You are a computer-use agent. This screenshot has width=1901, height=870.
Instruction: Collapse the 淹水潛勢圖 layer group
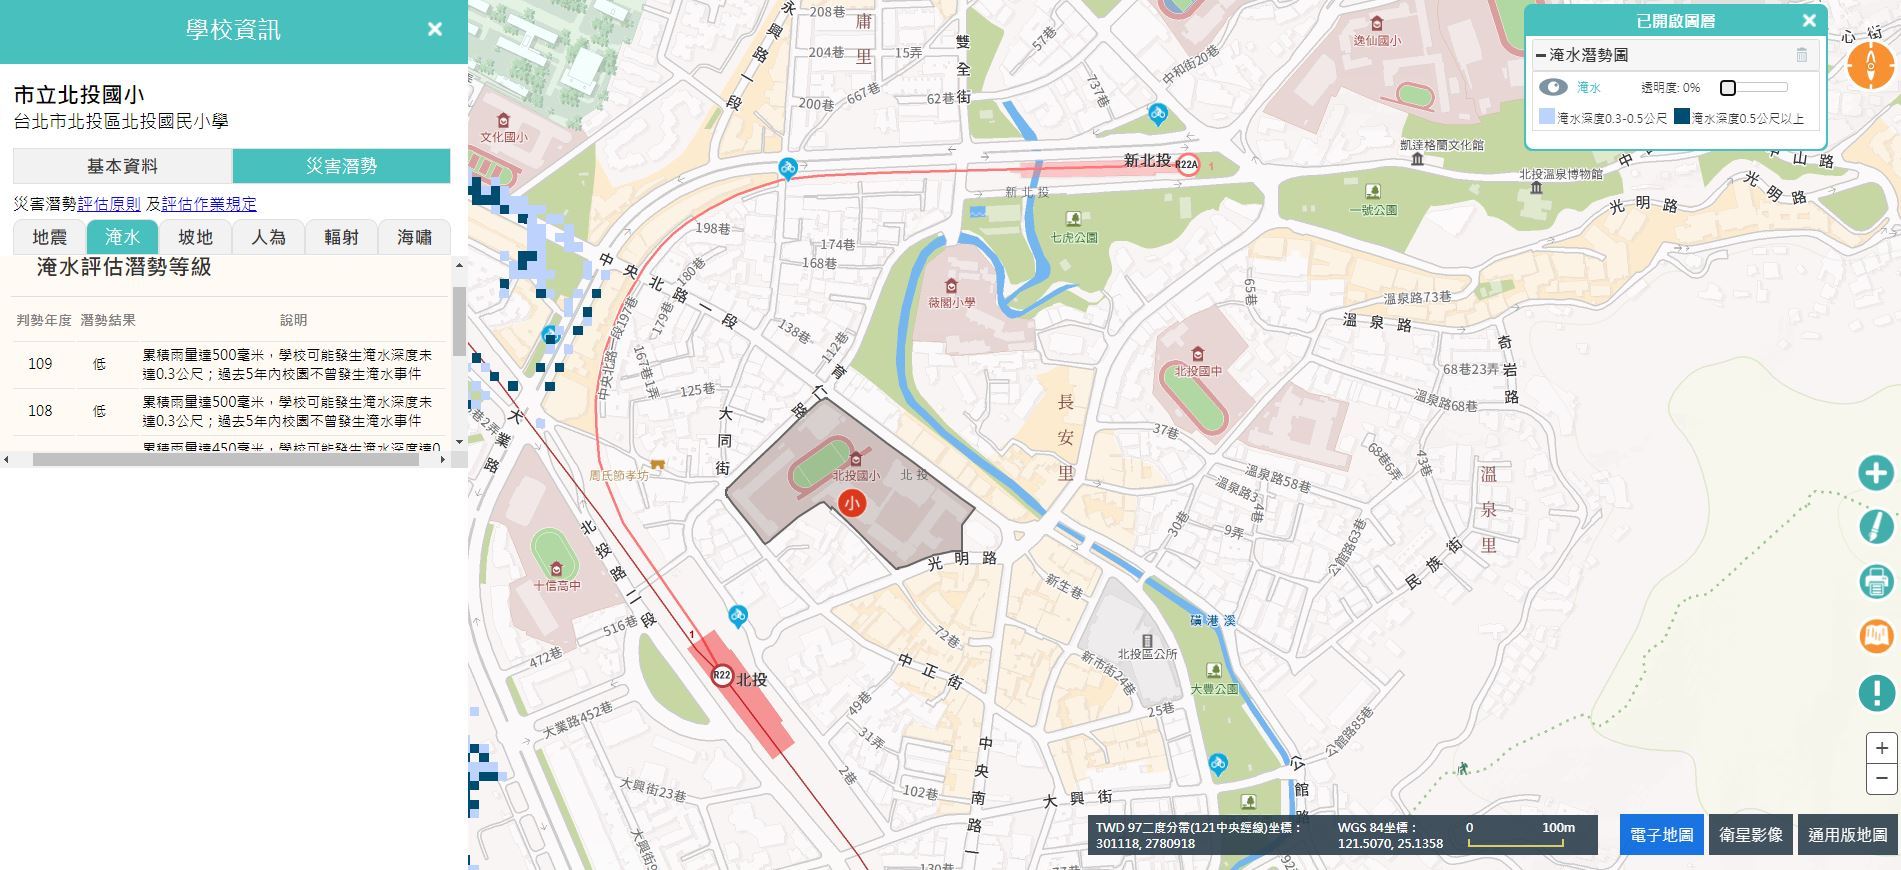point(1540,55)
